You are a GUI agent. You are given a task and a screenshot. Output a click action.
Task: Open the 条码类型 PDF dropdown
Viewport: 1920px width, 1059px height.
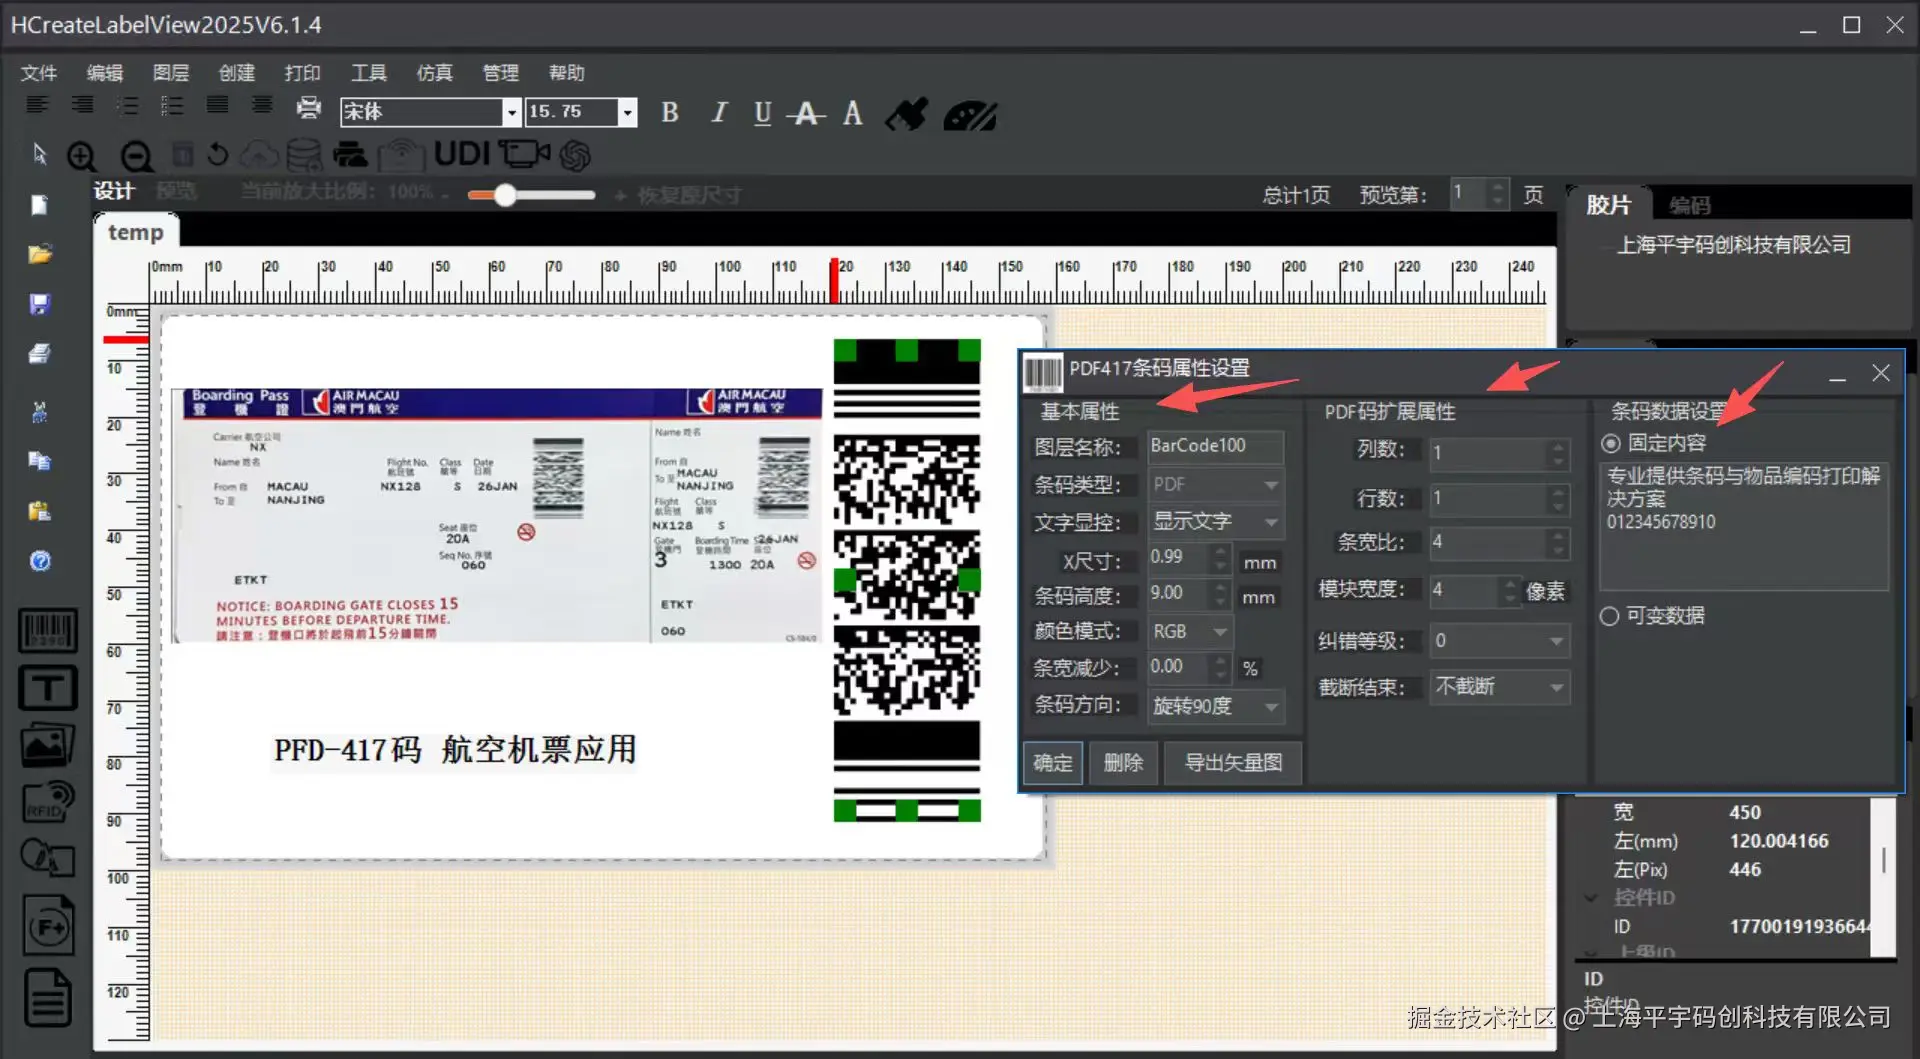point(1215,485)
